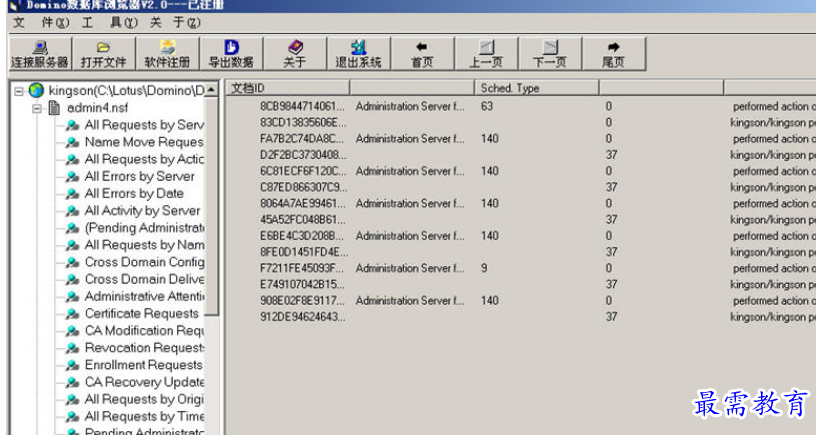The image size is (816, 435).
Task: Select Enrollment Requests view
Action: 144,365
